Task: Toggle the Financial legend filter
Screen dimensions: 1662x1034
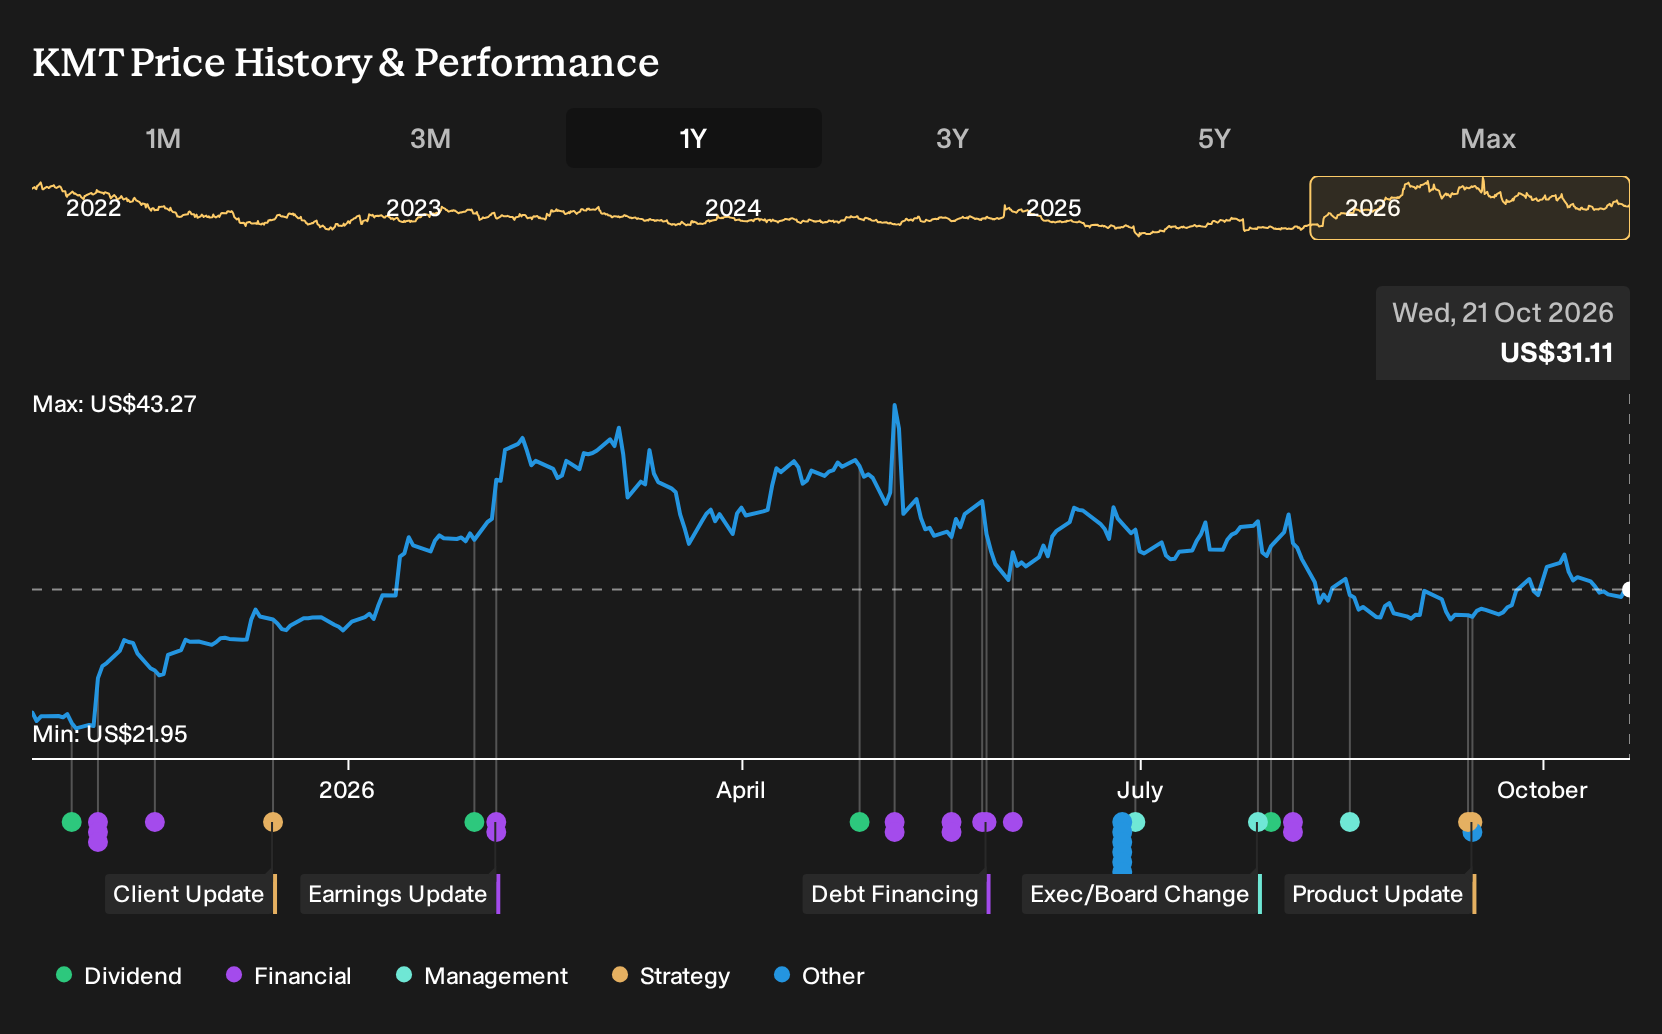Action: point(289,976)
